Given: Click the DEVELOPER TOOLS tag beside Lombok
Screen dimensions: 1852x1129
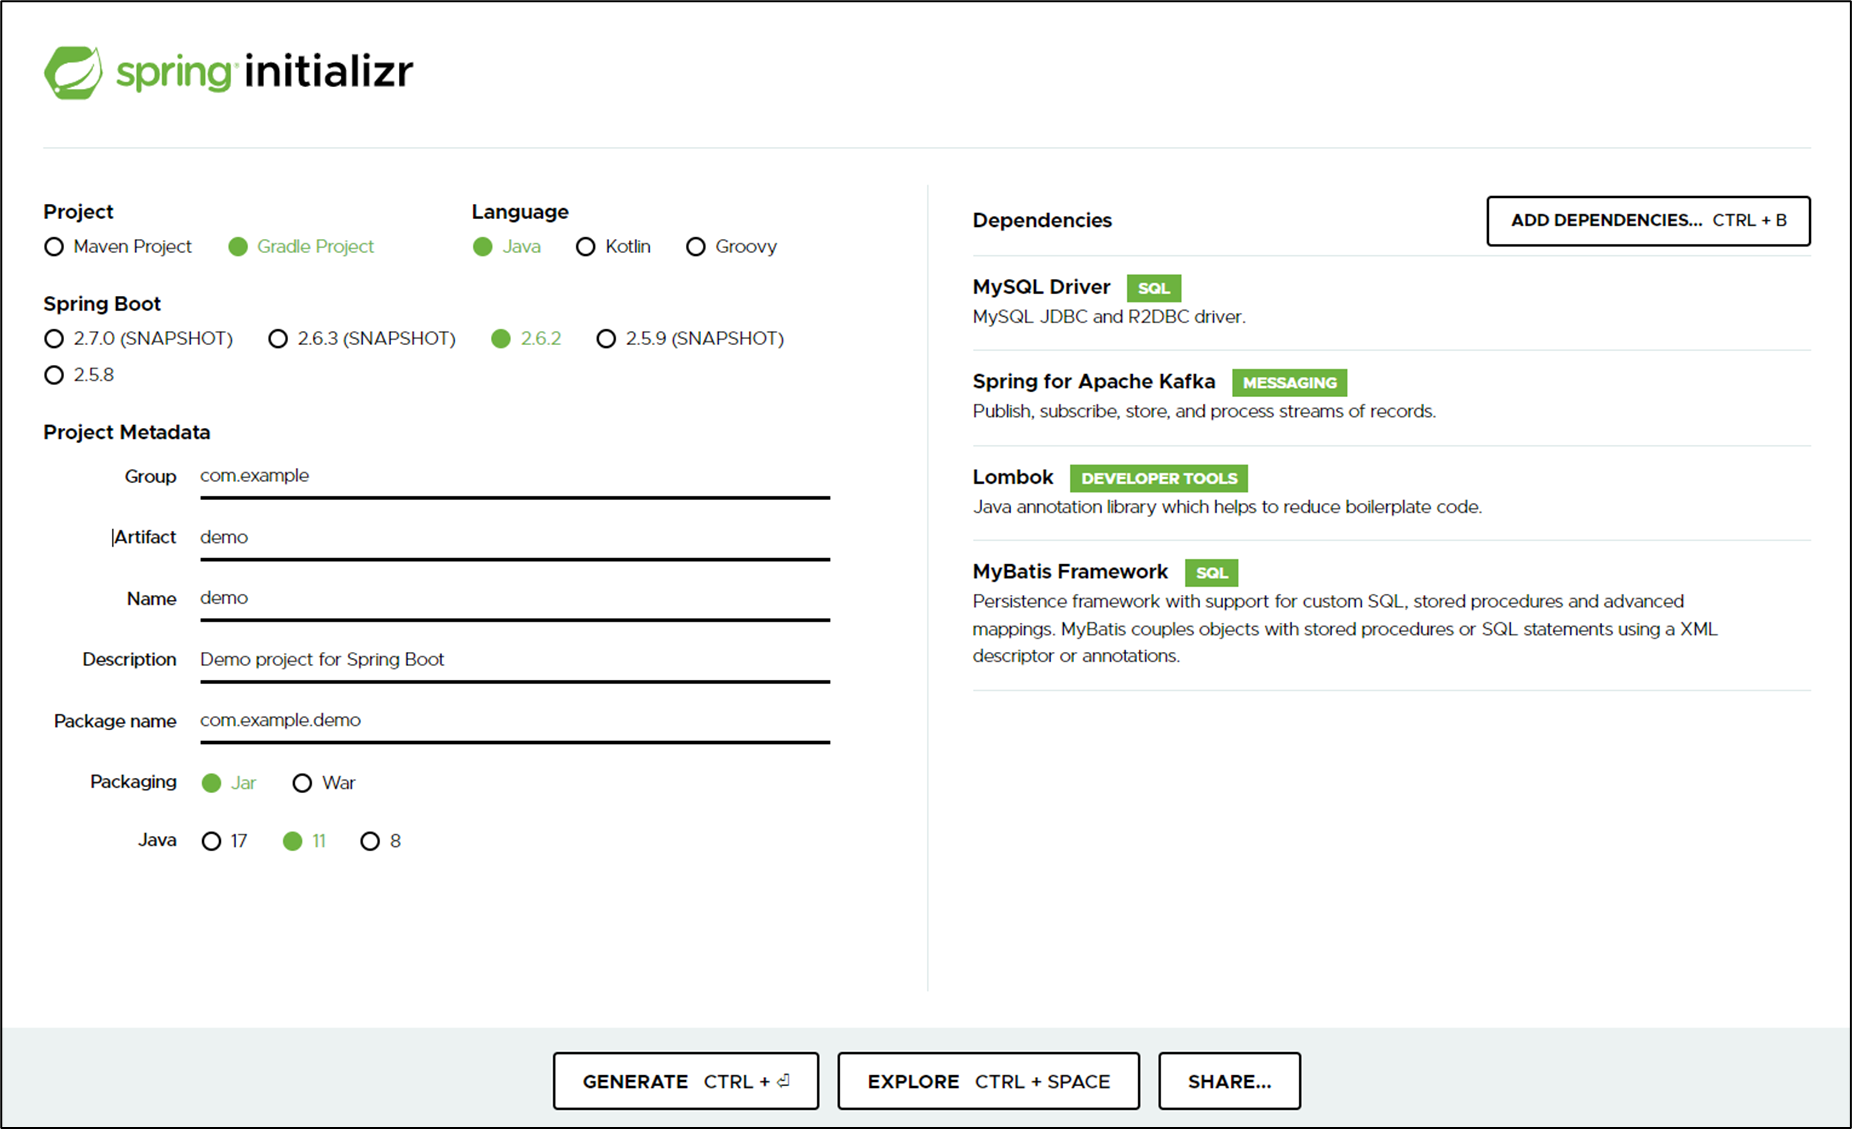Looking at the screenshot, I should click(x=1159, y=478).
